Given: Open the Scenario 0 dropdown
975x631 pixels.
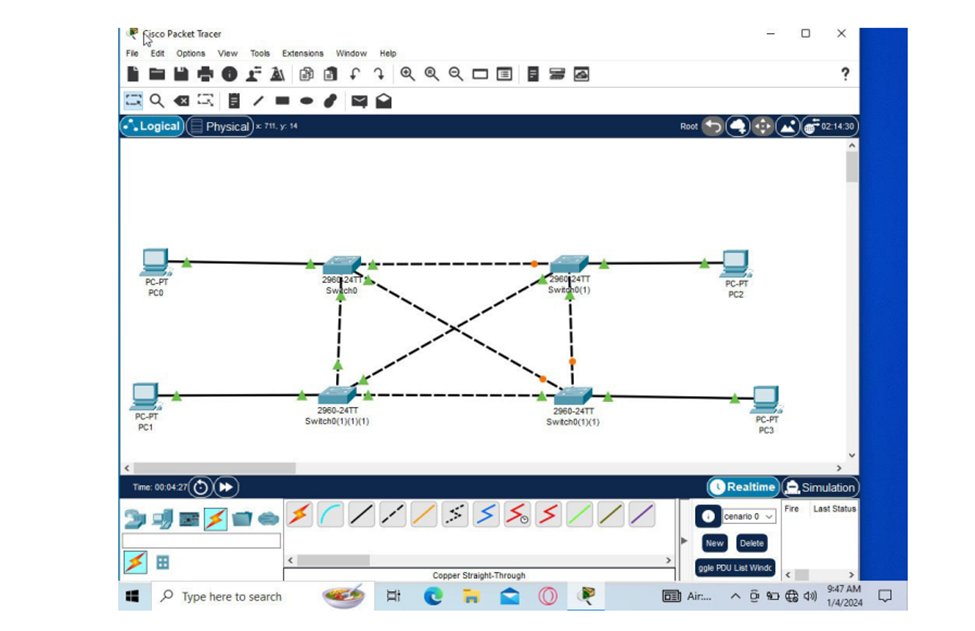Looking at the screenshot, I should point(749,517).
